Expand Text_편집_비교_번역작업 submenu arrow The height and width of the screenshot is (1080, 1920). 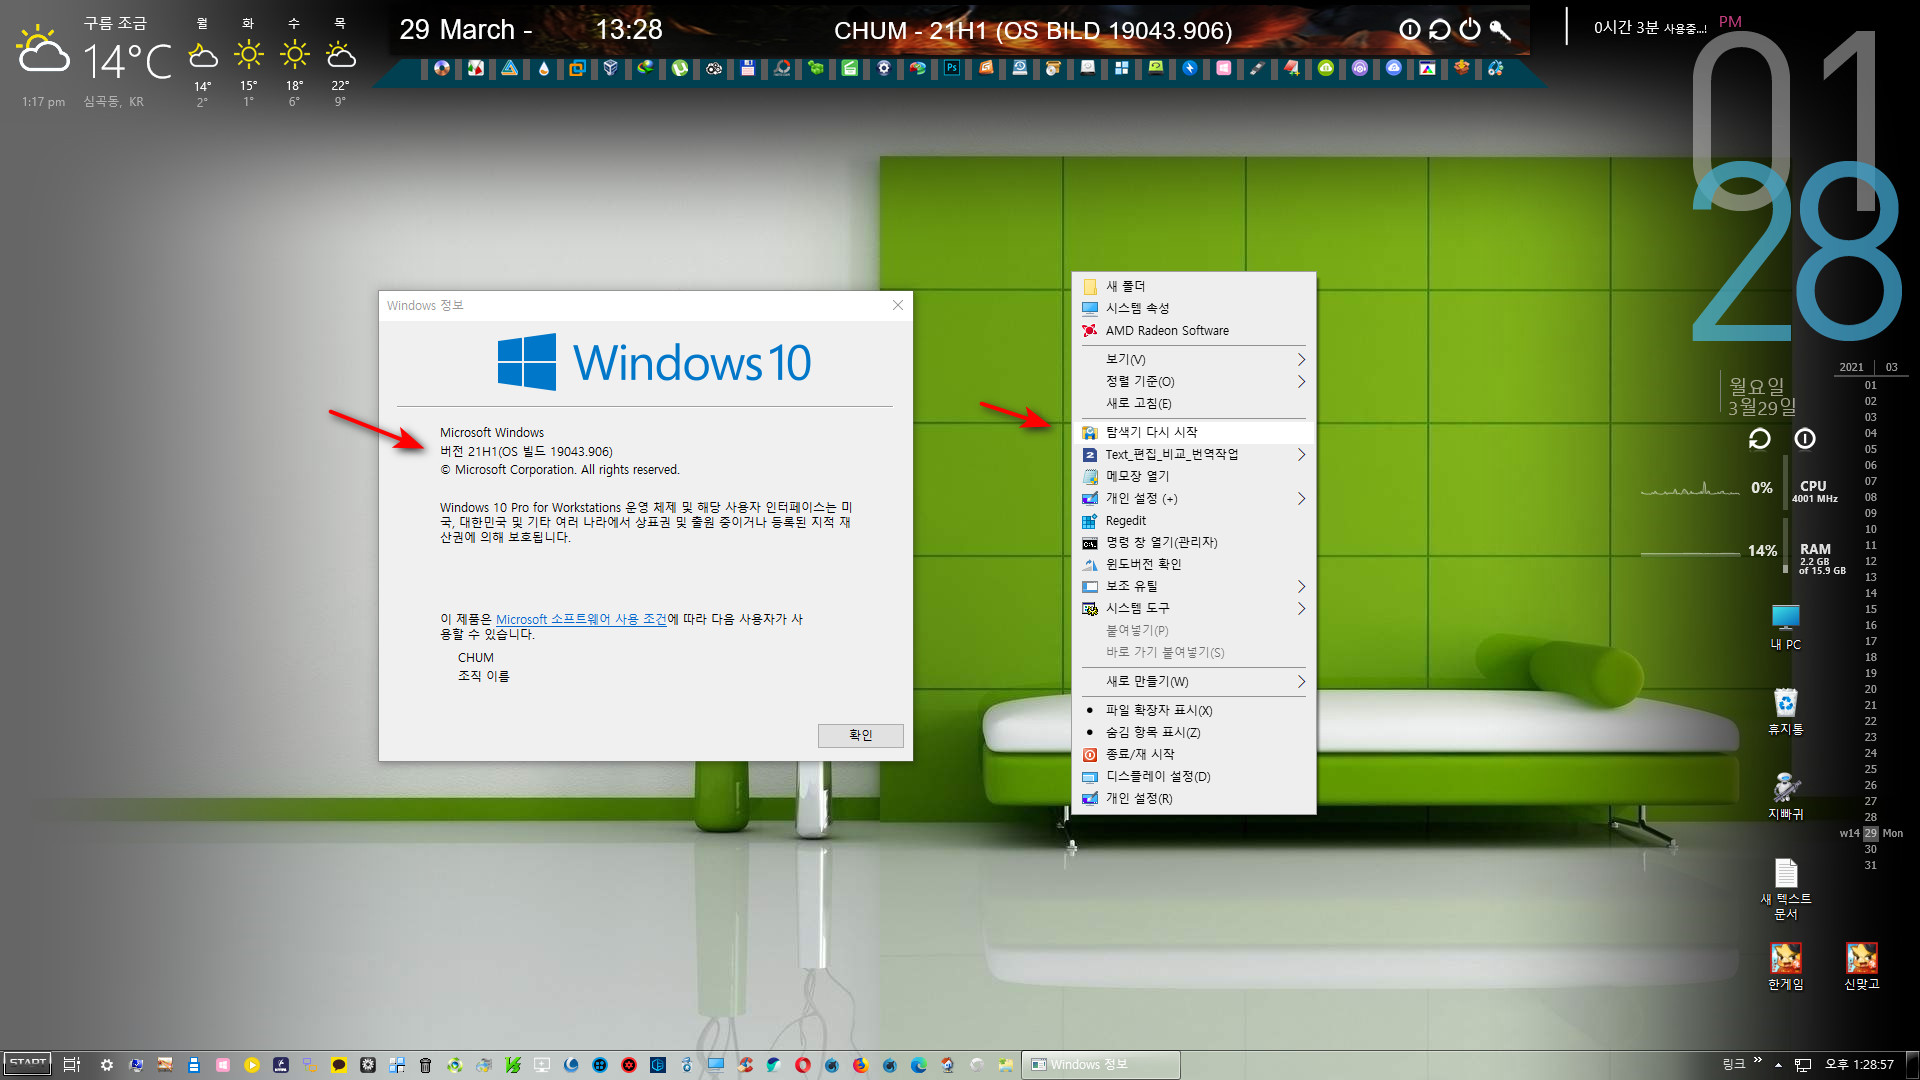coord(1301,454)
